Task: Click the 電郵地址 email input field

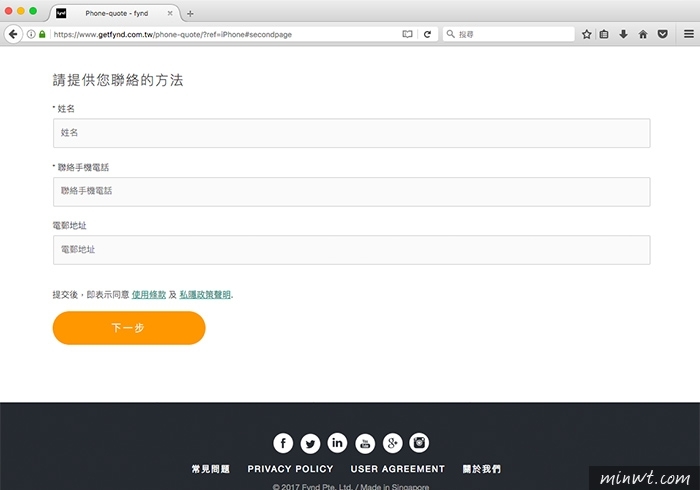Action: (351, 250)
